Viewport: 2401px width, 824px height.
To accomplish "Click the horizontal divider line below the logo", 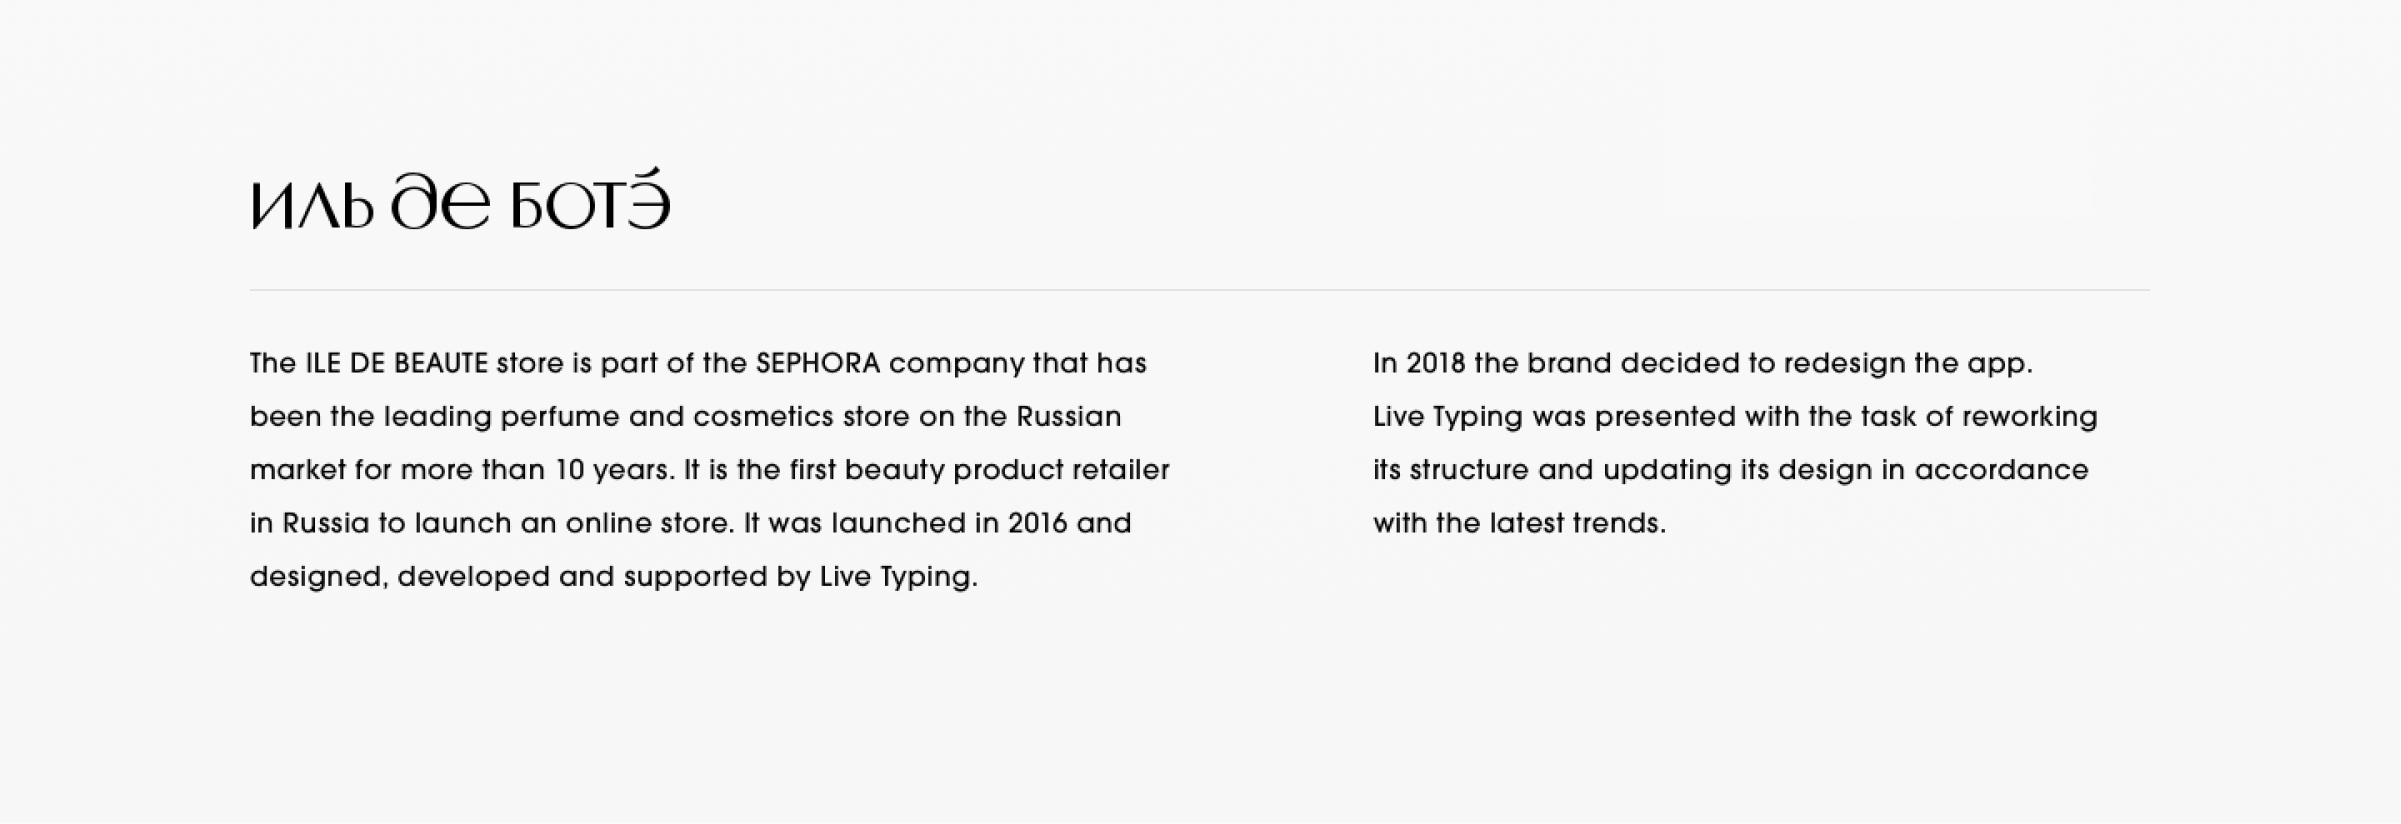I will [1199, 290].
